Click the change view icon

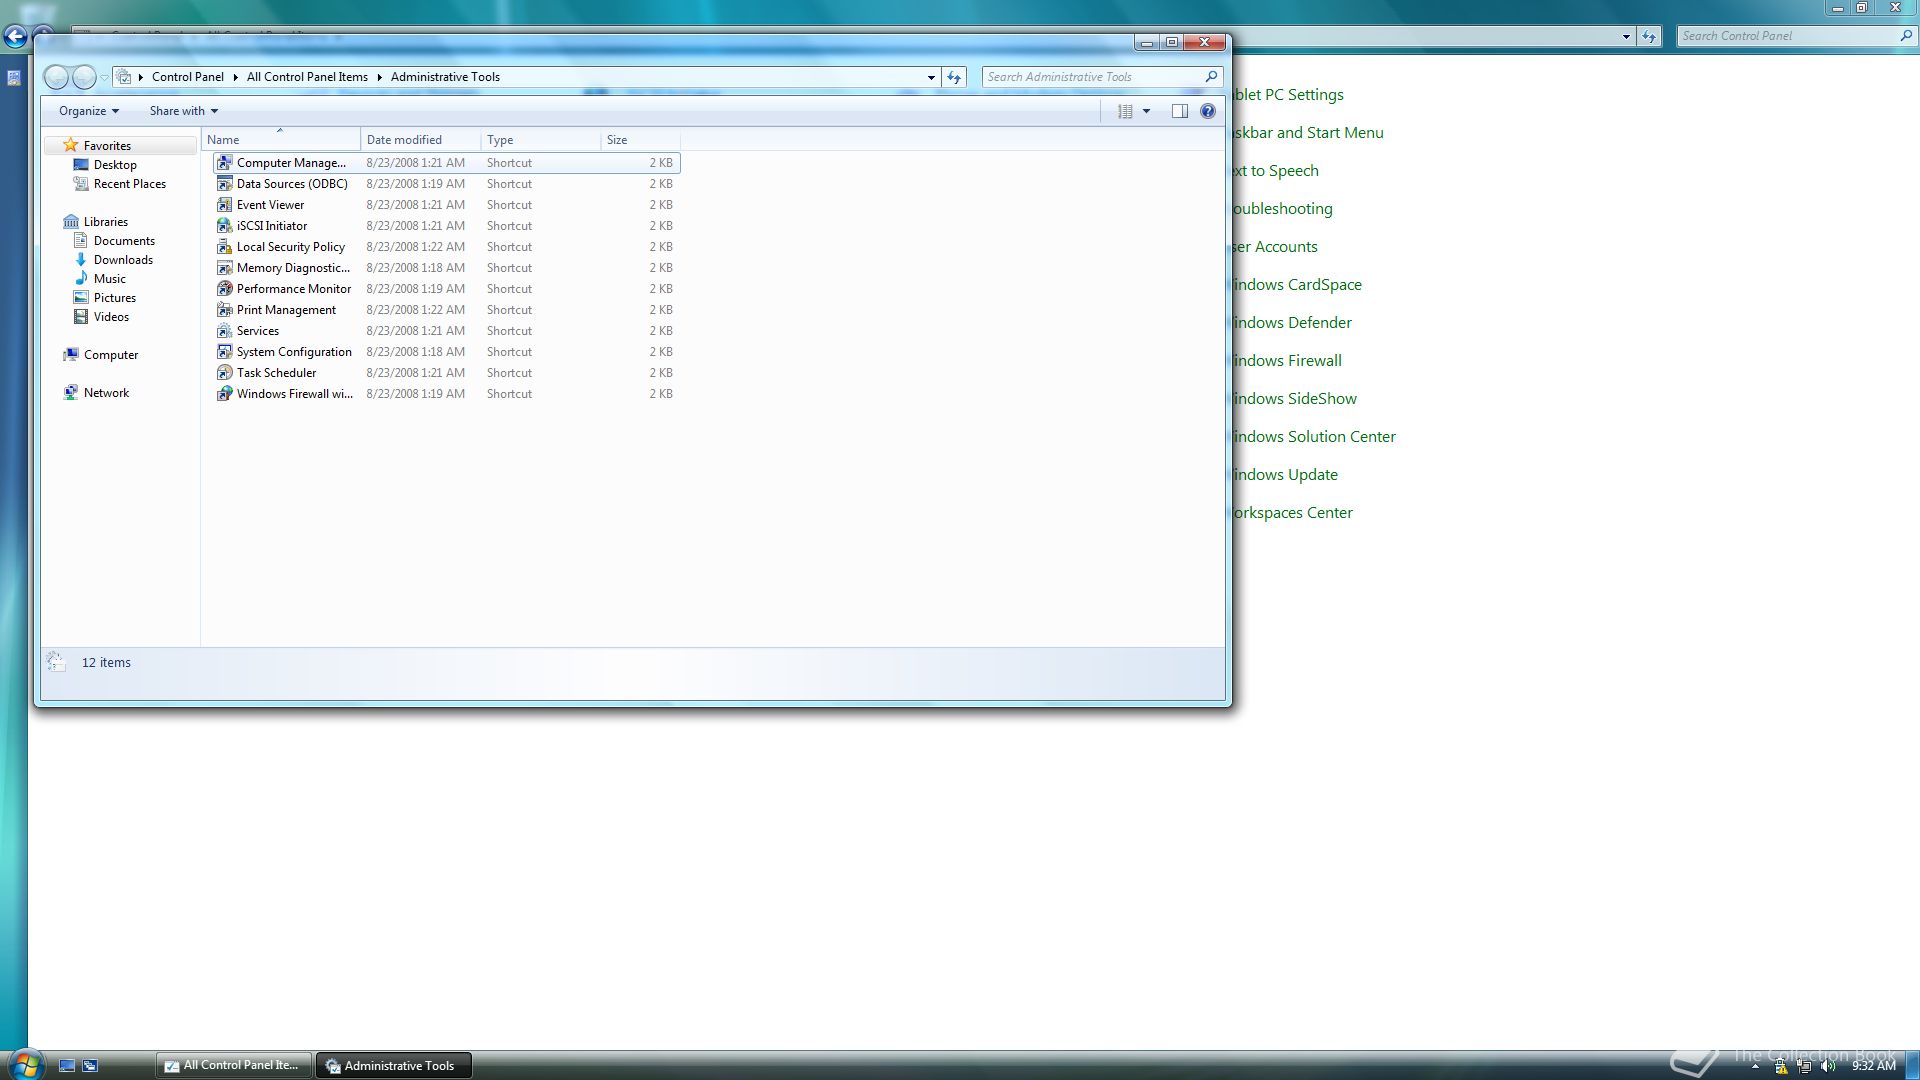click(1125, 111)
